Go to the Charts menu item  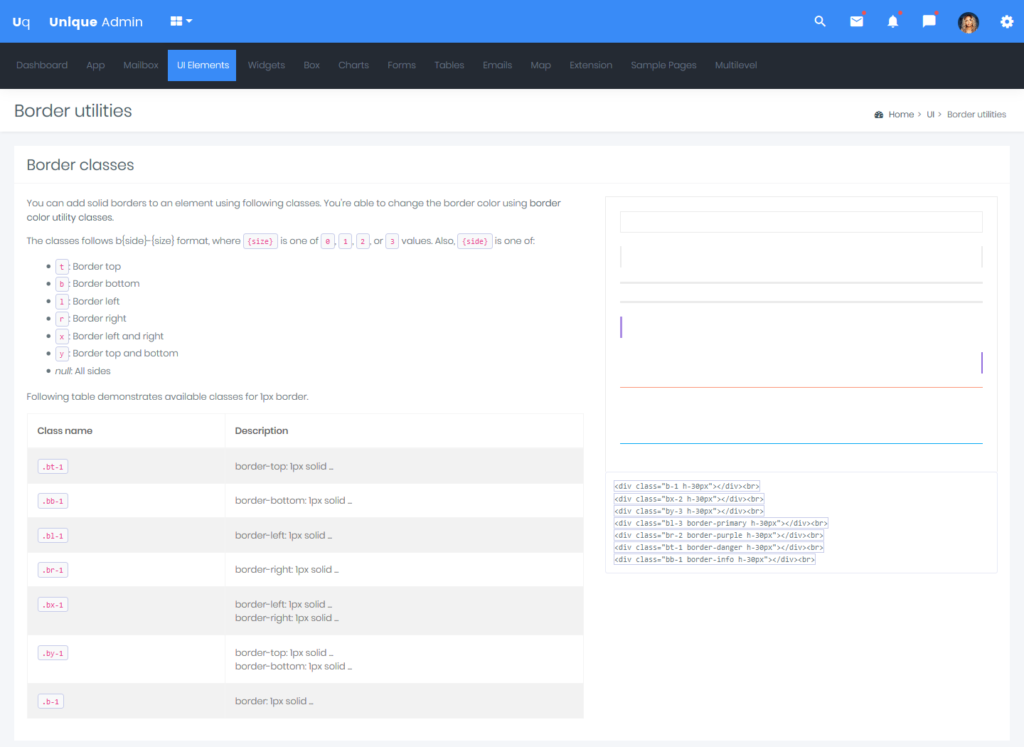click(353, 64)
